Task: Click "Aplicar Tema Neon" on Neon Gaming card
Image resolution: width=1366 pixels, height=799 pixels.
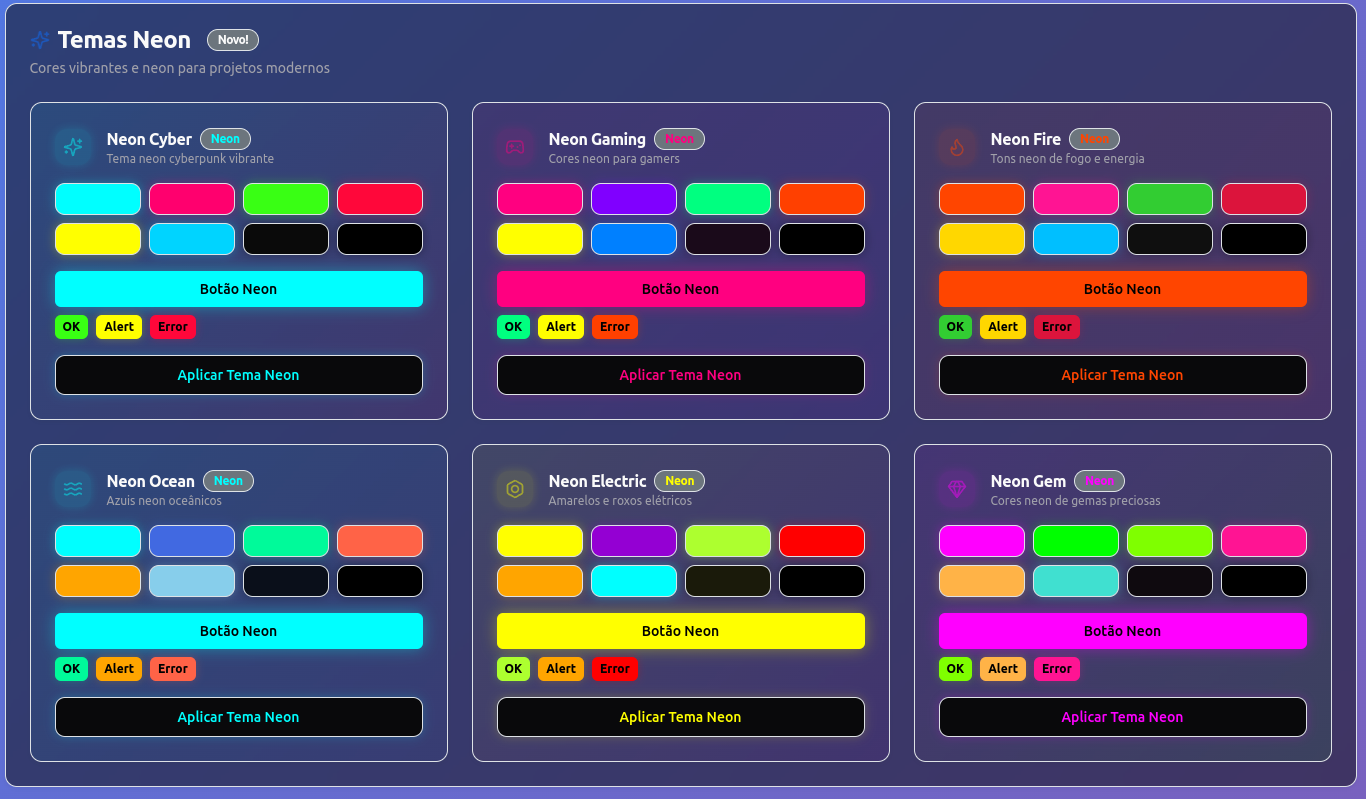Action: tap(681, 375)
